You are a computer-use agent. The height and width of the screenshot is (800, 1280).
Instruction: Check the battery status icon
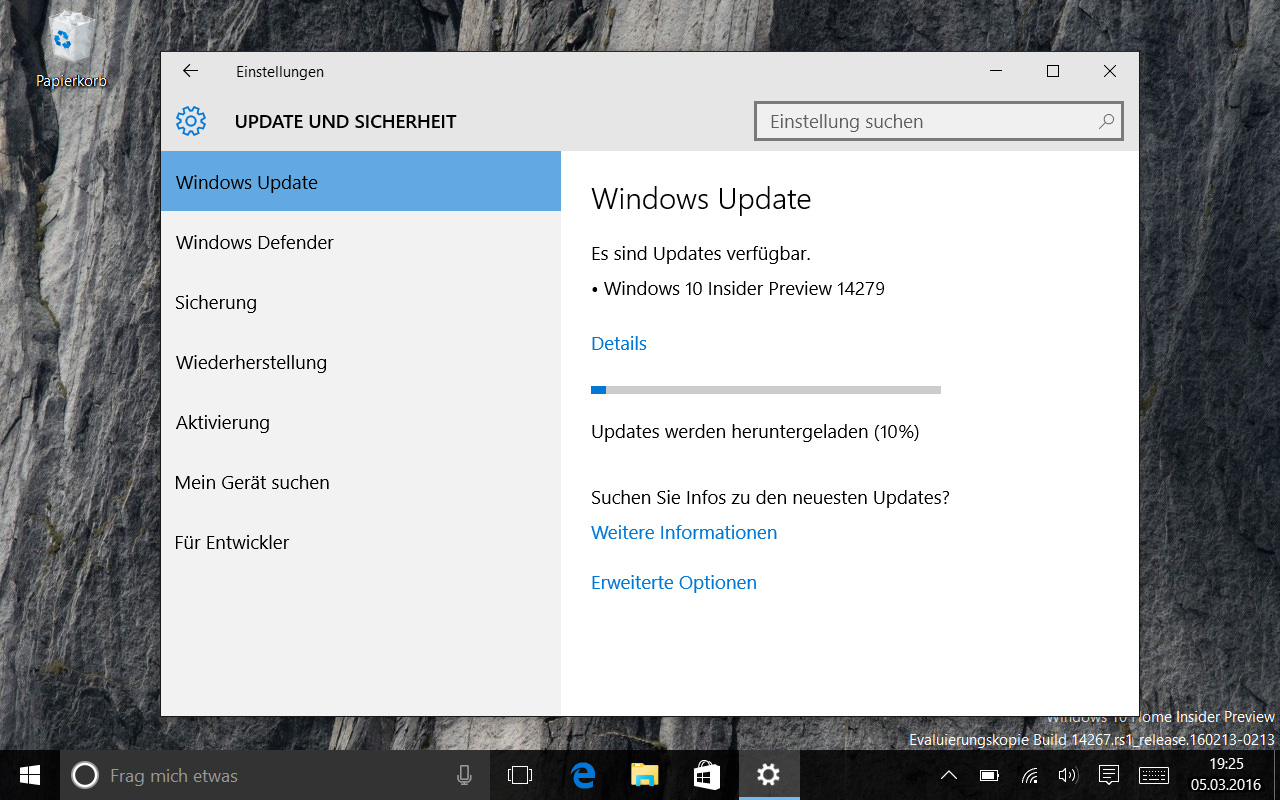pyautogui.click(x=989, y=775)
